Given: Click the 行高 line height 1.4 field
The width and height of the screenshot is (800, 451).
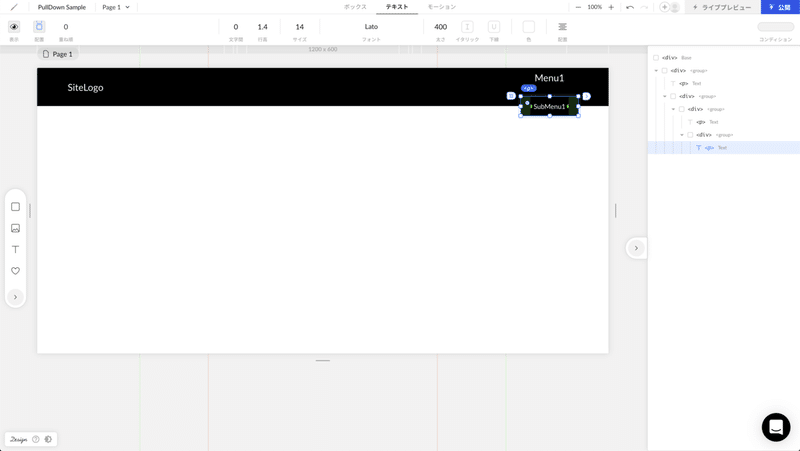Looking at the screenshot, I should click(262, 27).
